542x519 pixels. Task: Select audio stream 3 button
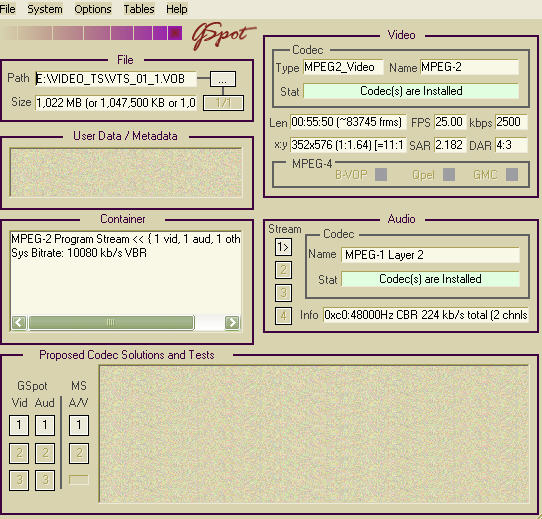click(x=283, y=293)
